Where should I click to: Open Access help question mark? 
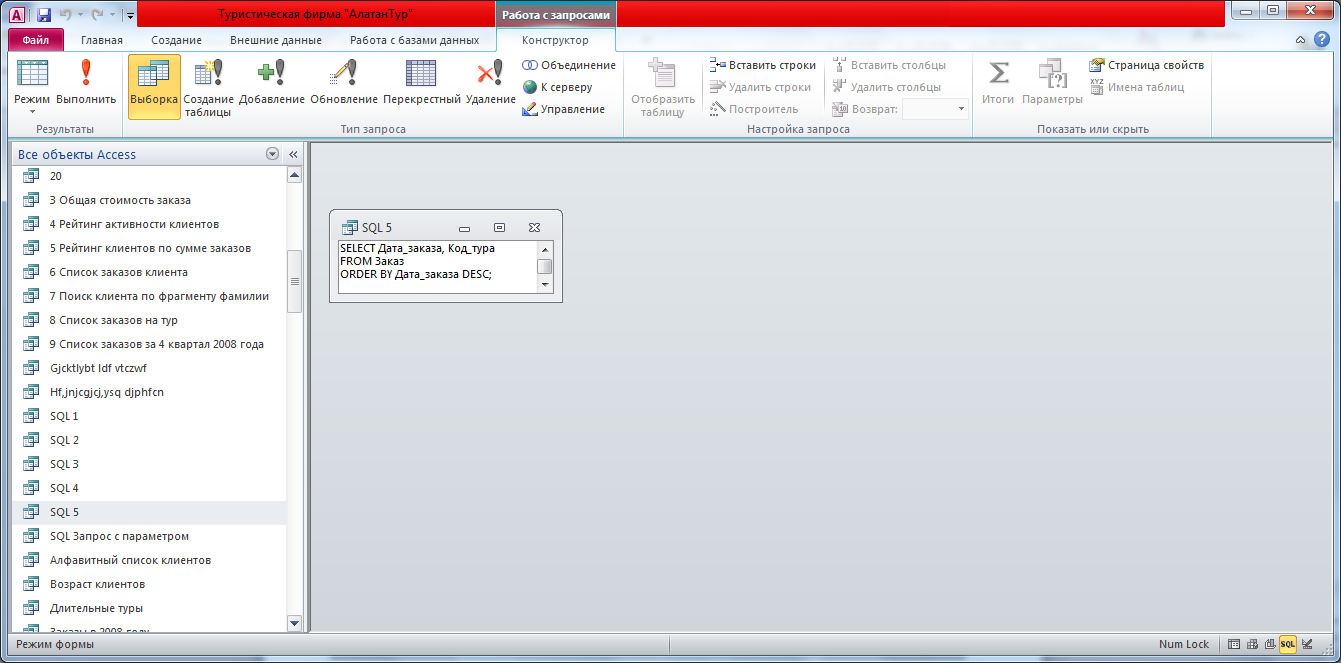(1322, 40)
